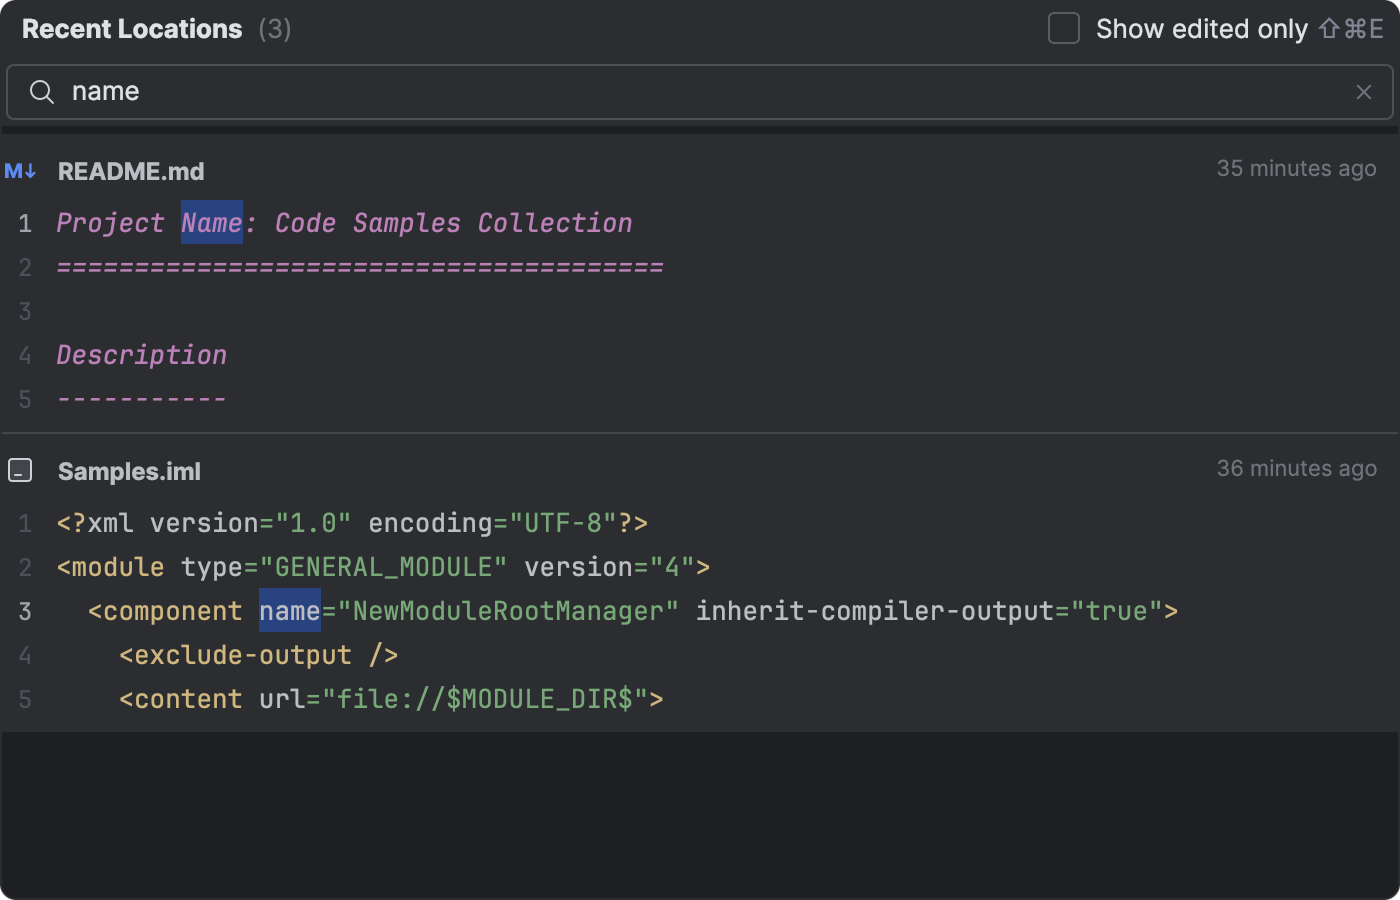Screen dimensions: 1400x900
Task: Click the 36 minutes ago timestamp
Action: pyautogui.click(x=1296, y=468)
